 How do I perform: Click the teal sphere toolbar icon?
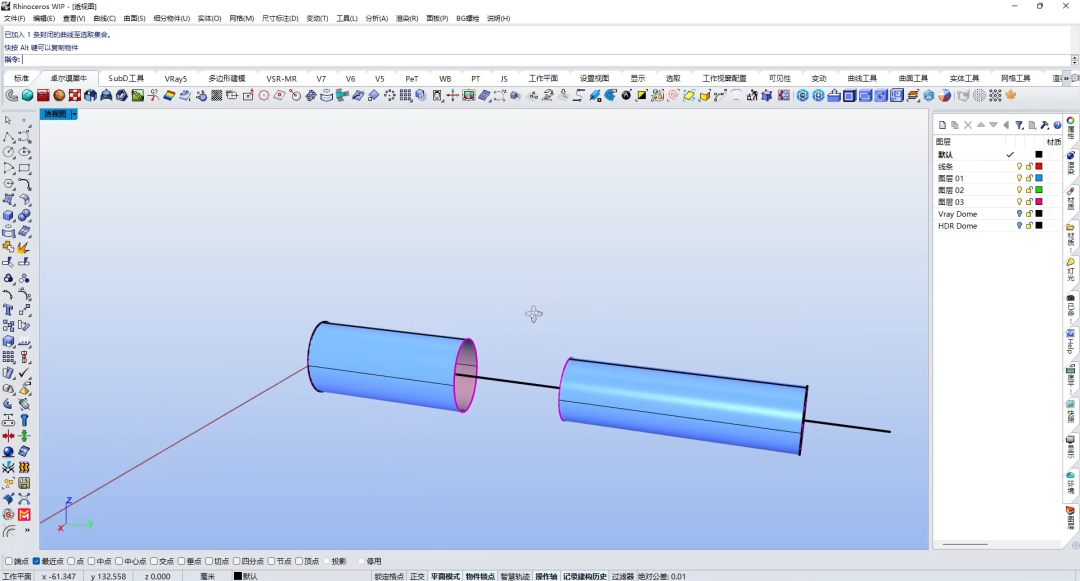tap(28, 96)
